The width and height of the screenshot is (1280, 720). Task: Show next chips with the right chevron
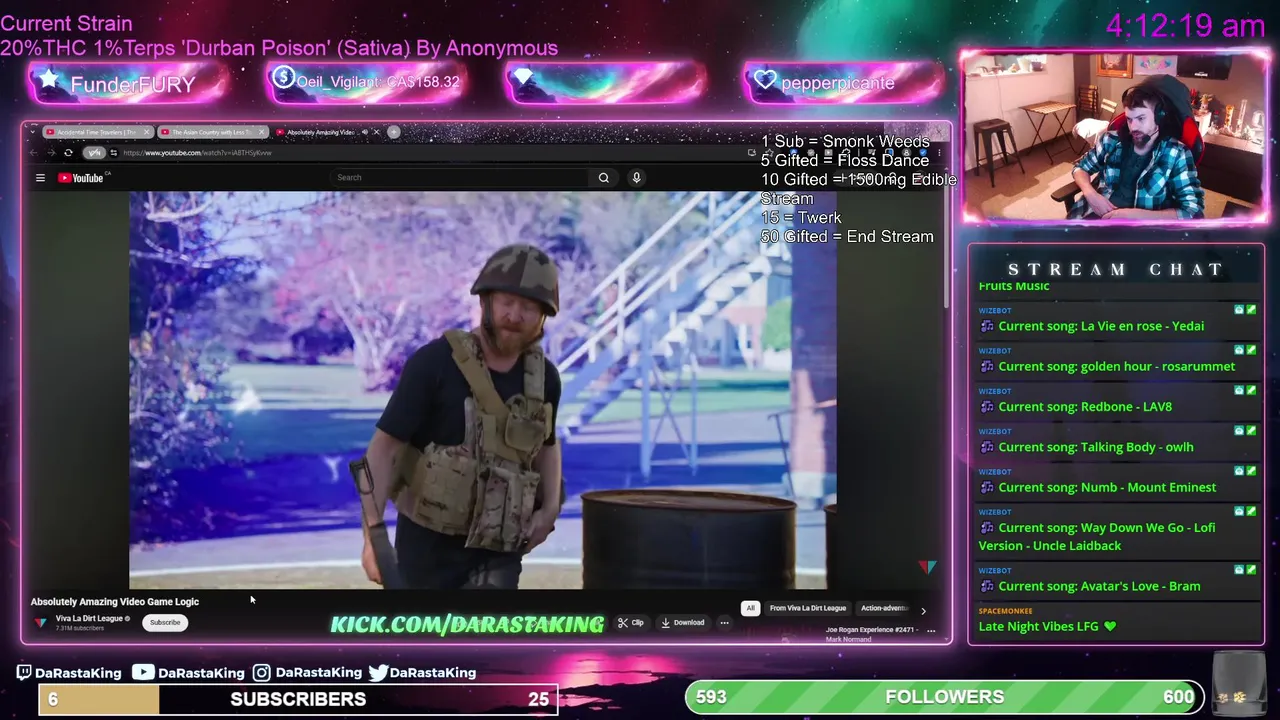click(x=923, y=609)
